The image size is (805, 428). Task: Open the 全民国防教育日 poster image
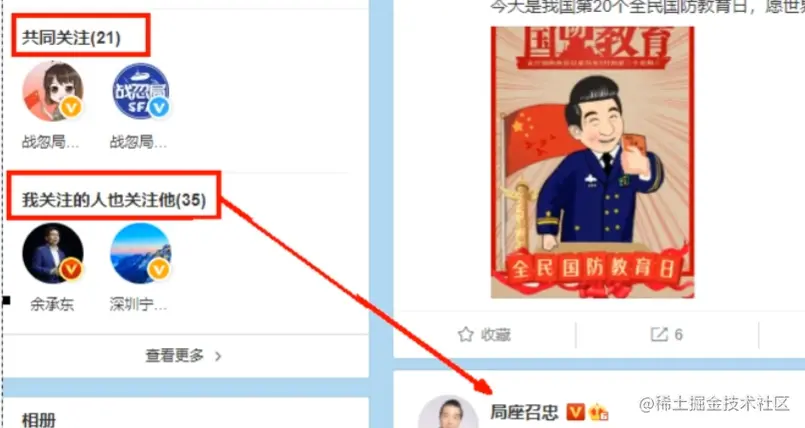592,162
